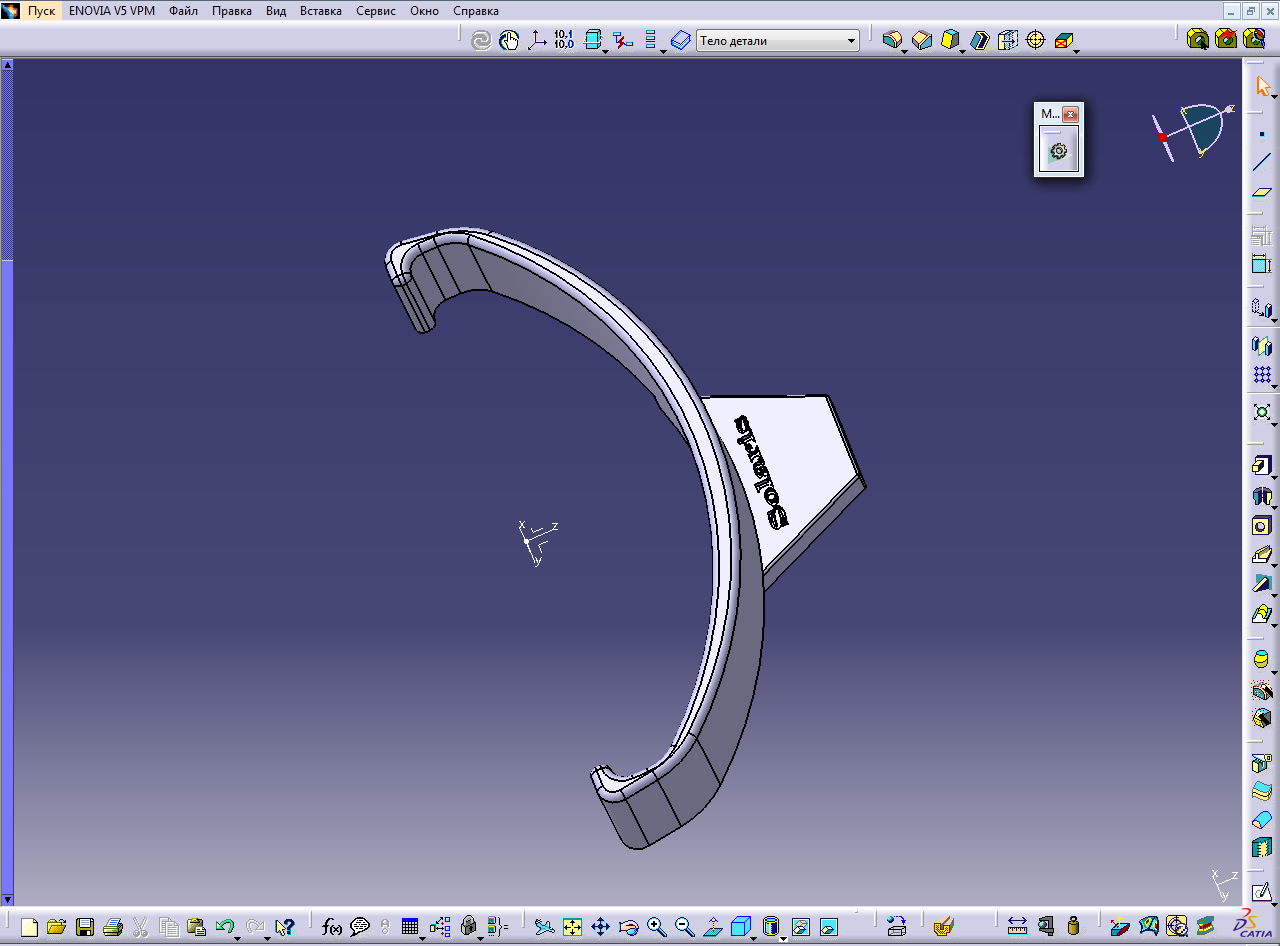The height and width of the screenshot is (946, 1280).
Task: Open the Пуск menu
Action: pos(41,11)
